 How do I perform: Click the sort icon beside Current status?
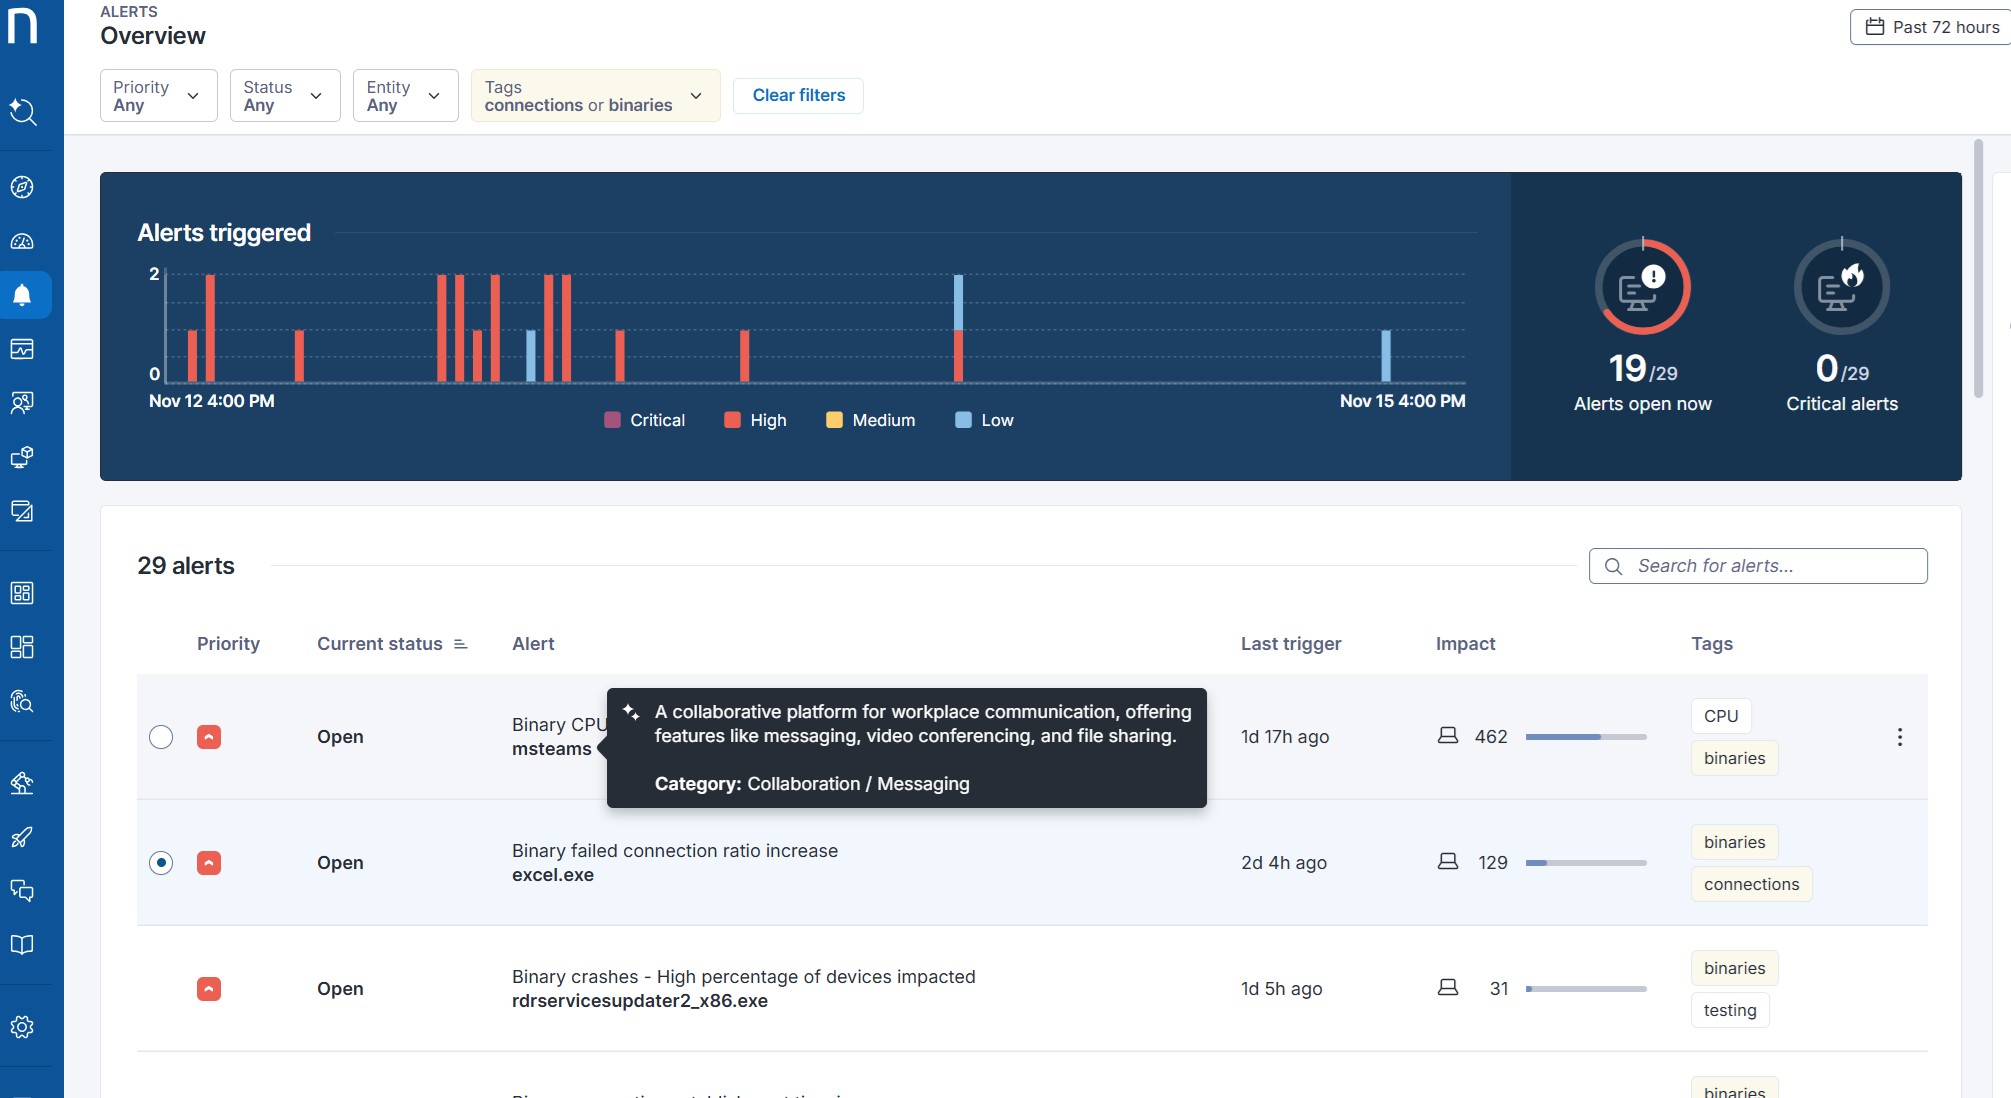coord(460,644)
